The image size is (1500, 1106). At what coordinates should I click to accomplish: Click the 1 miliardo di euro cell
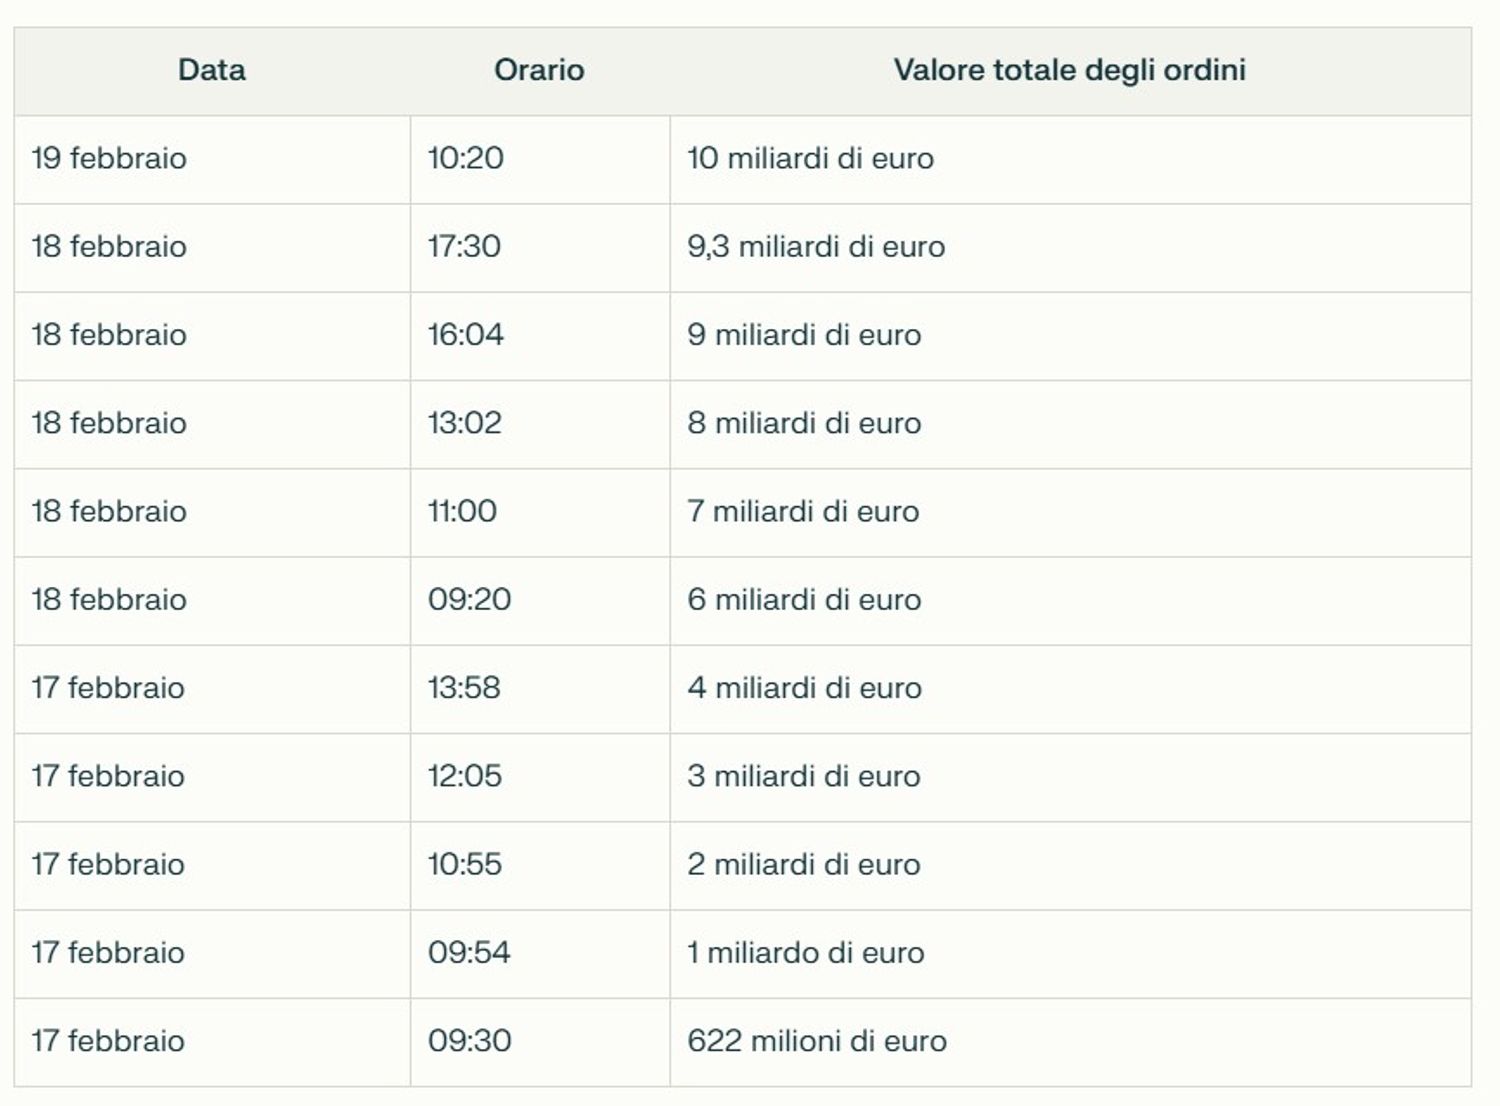(805, 953)
